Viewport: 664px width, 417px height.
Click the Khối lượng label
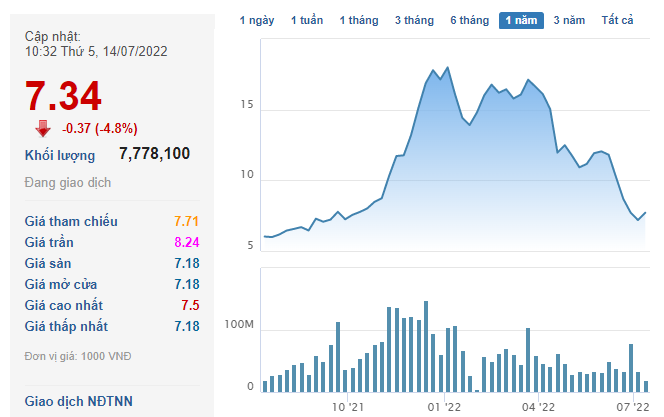click(60, 155)
